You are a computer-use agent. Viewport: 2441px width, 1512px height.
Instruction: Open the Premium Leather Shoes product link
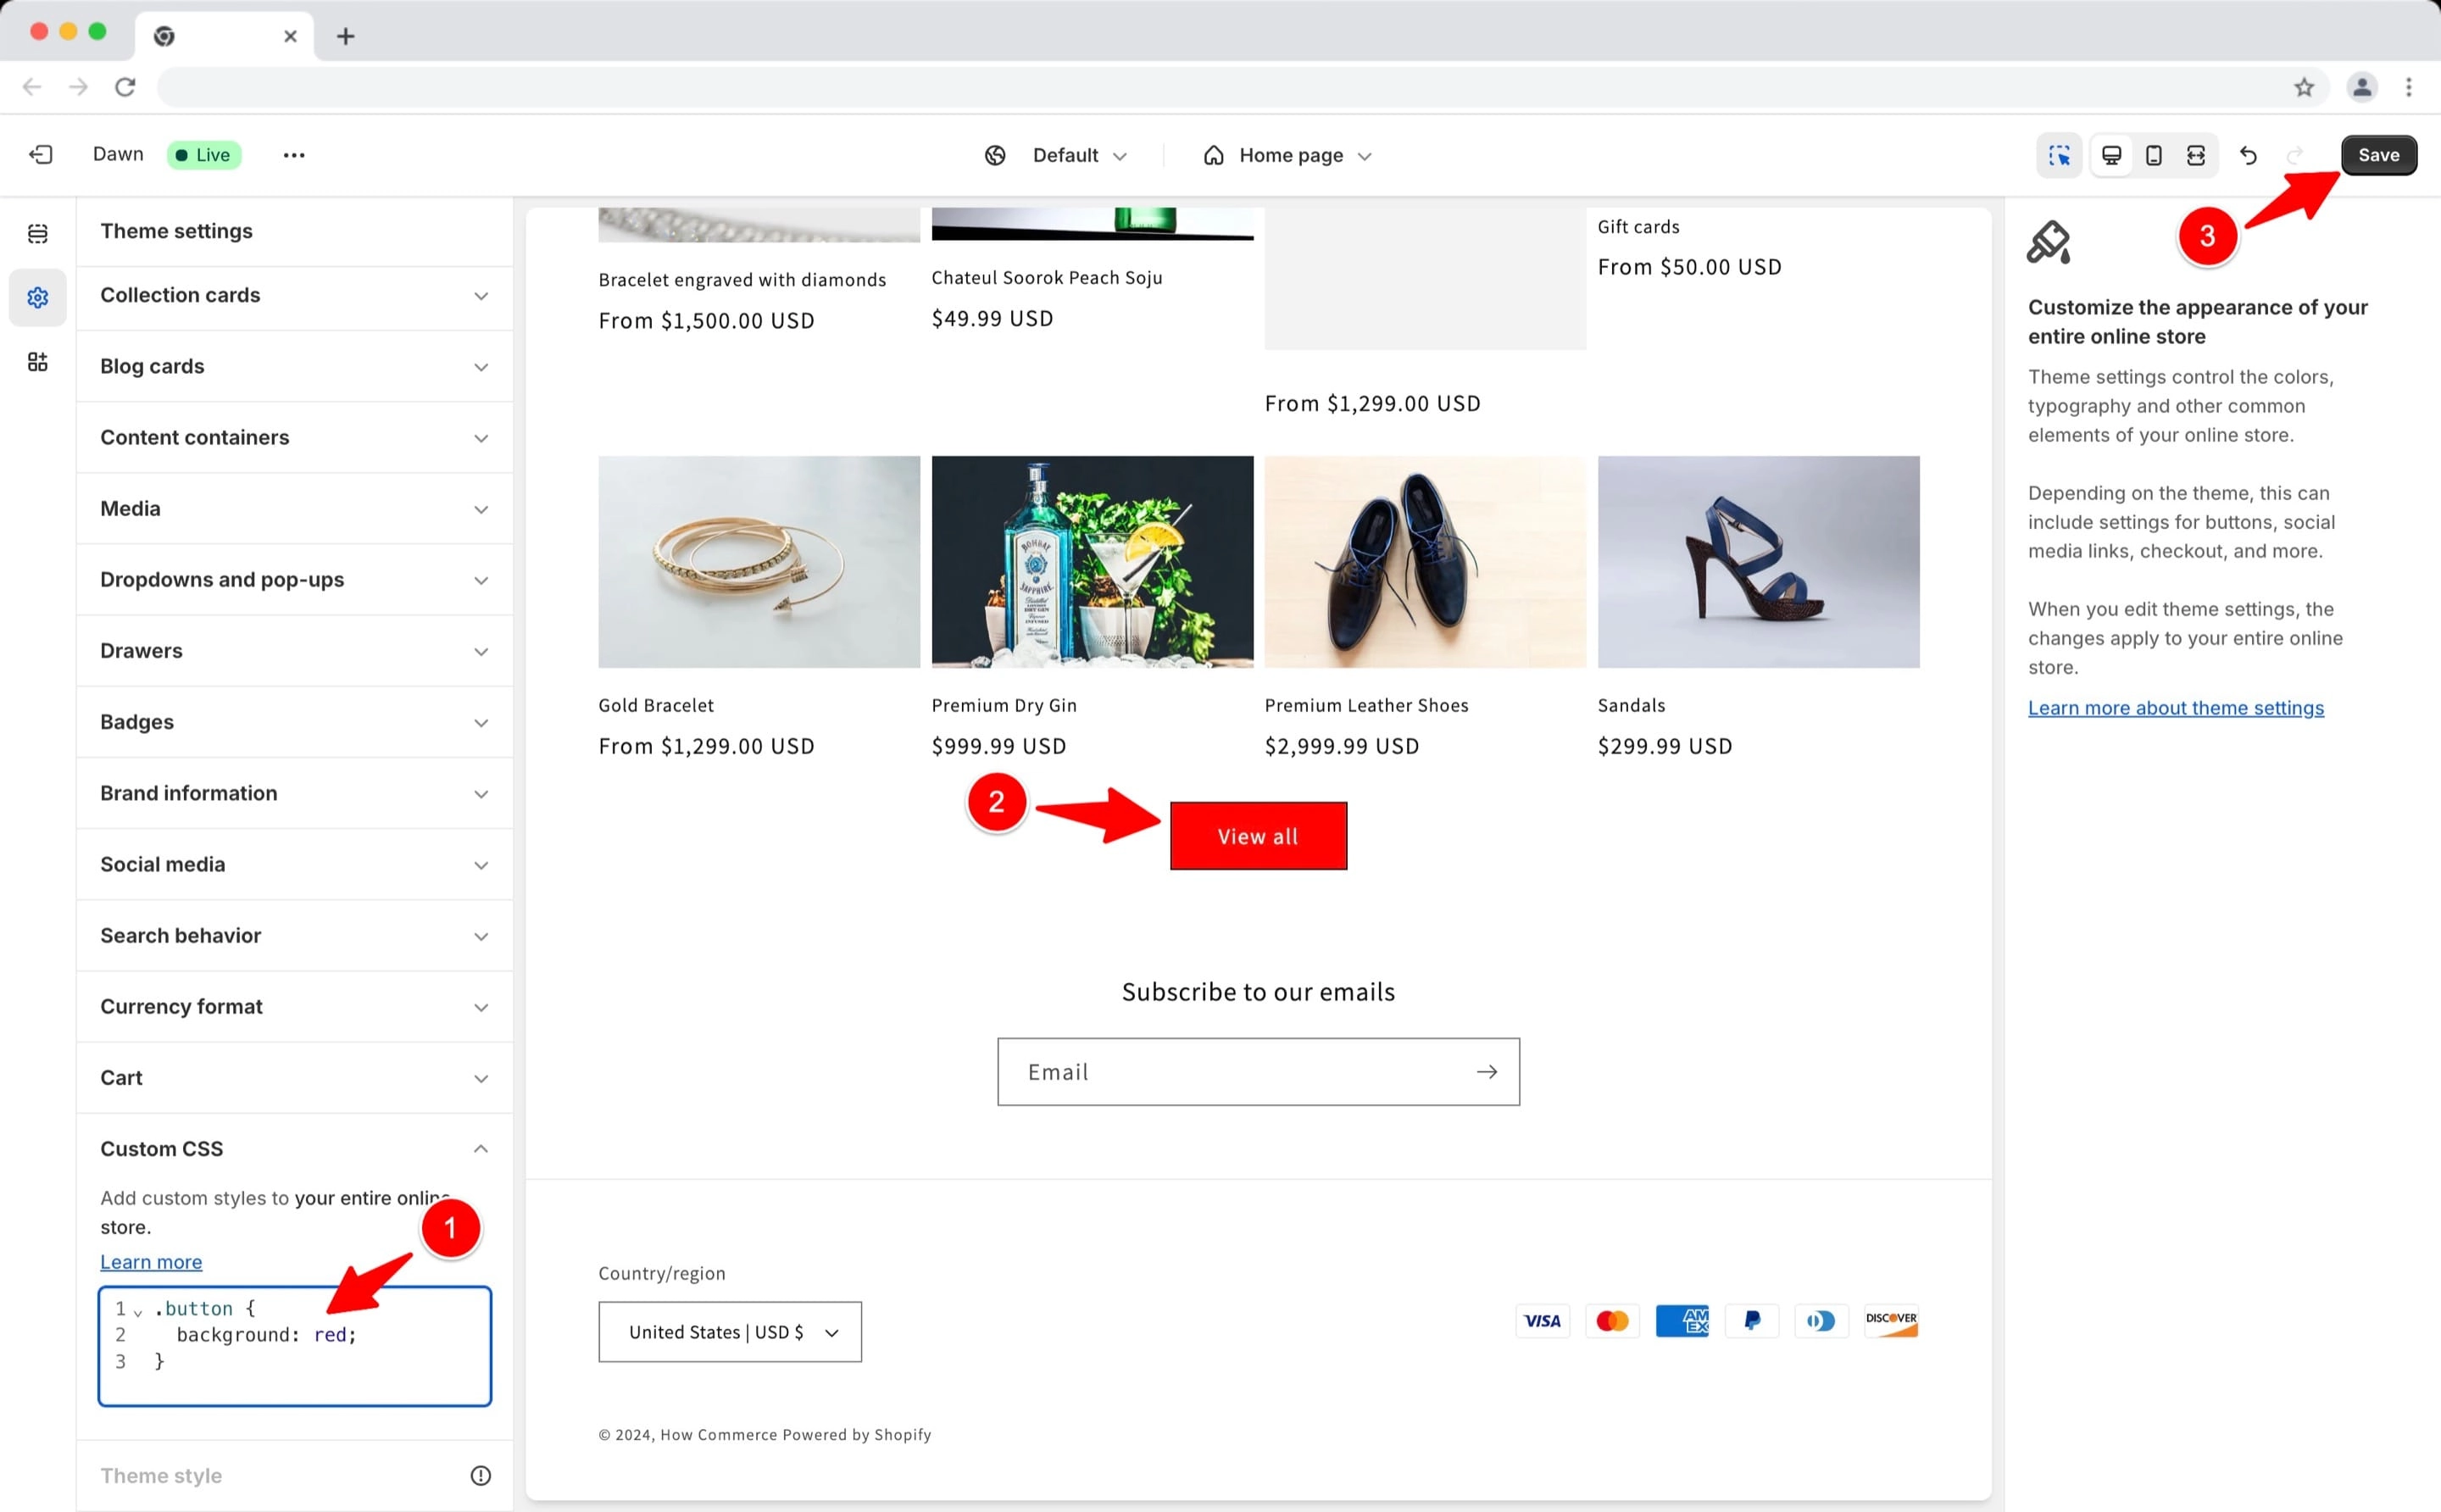tap(1366, 705)
